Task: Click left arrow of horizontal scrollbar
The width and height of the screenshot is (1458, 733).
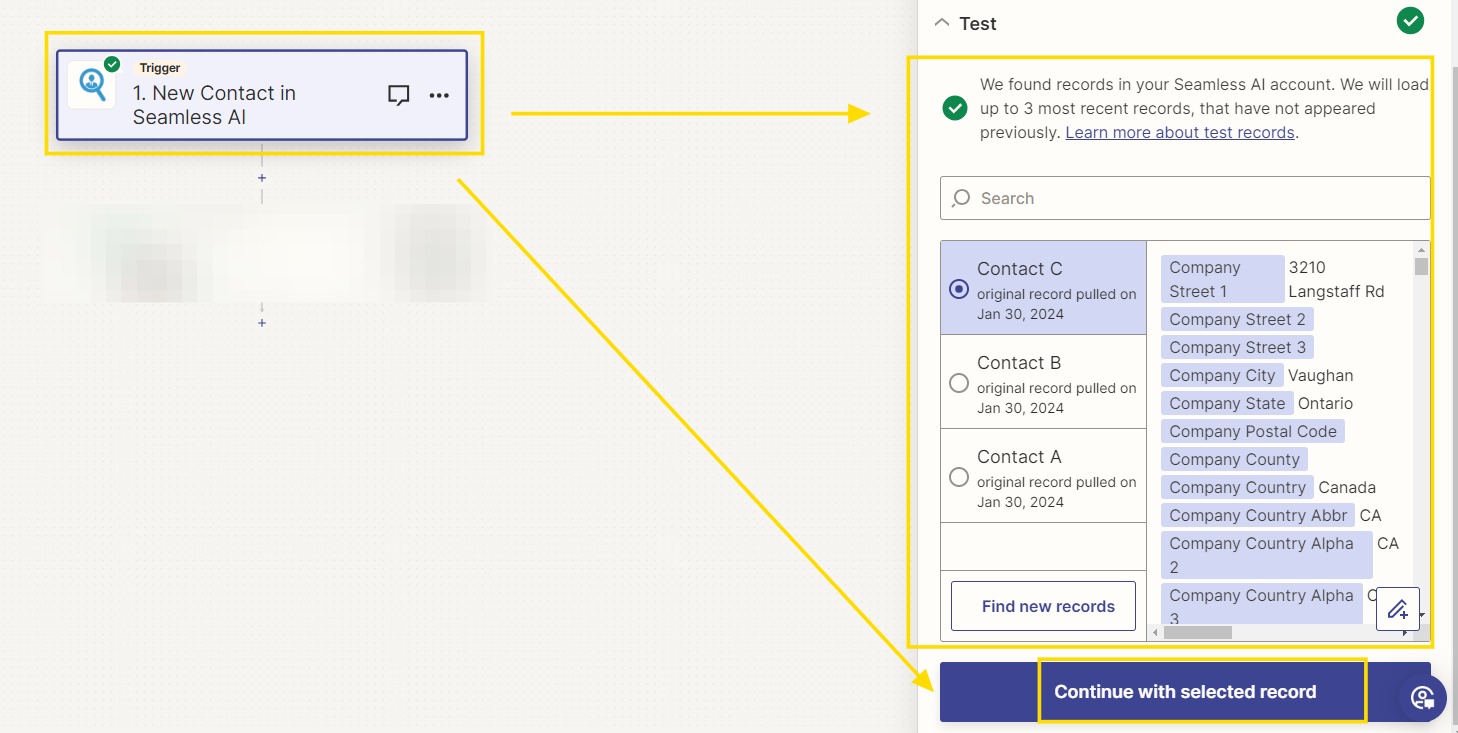Action: [1154, 632]
